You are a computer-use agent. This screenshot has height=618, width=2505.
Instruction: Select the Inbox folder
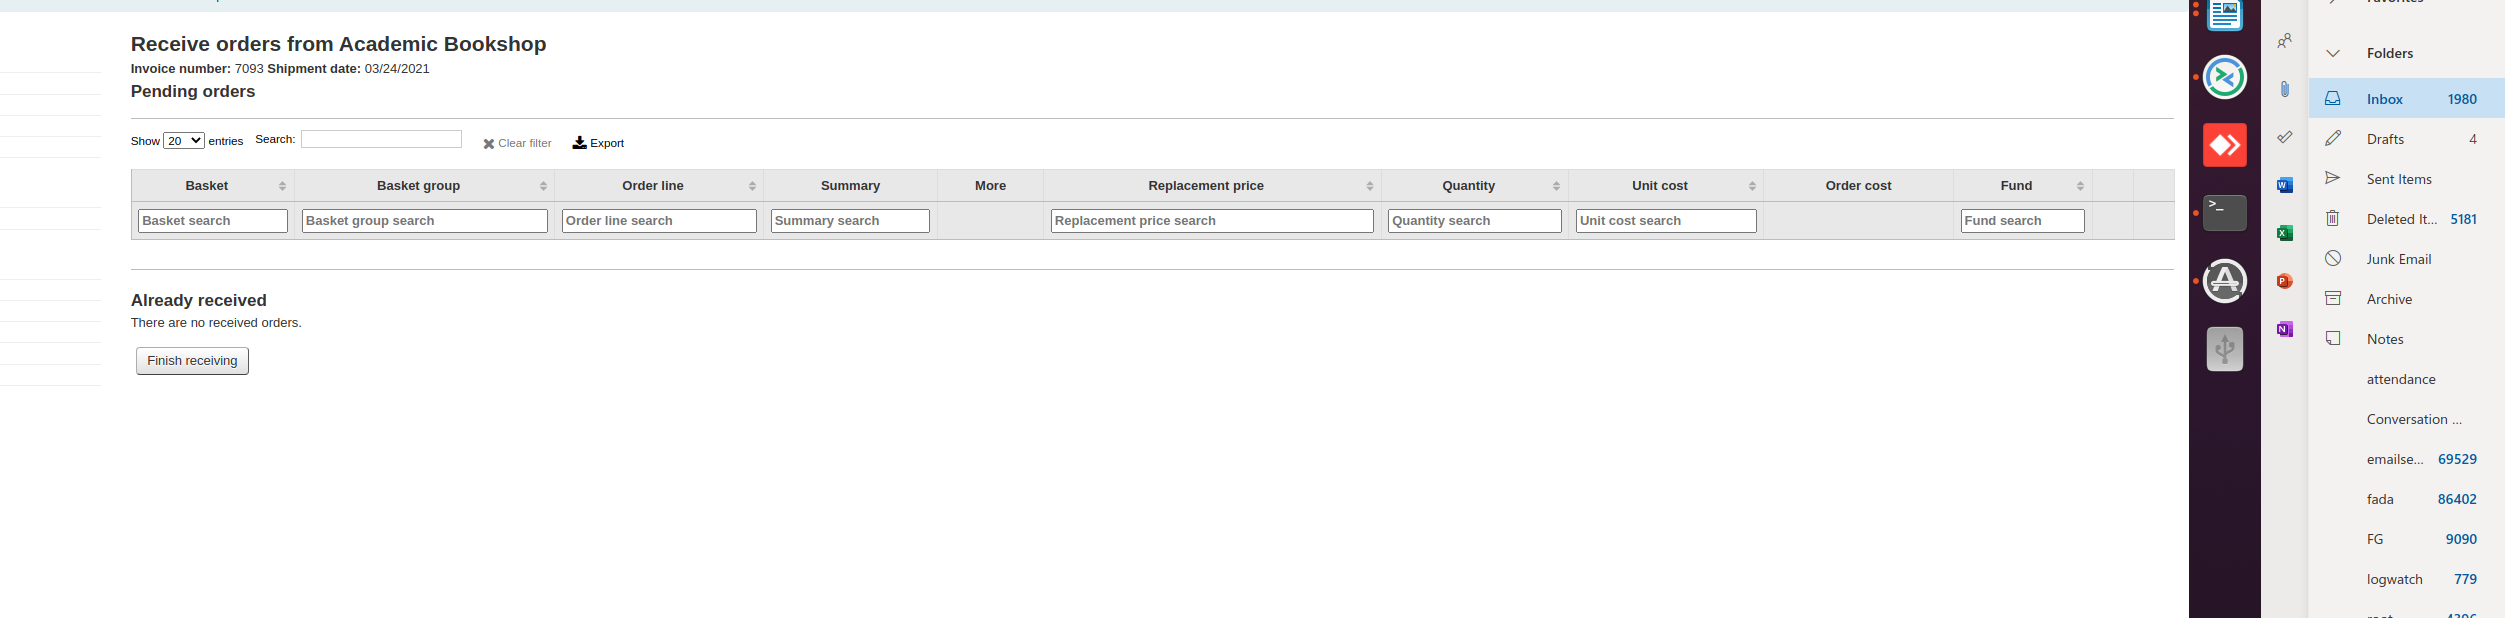tap(2384, 99)
